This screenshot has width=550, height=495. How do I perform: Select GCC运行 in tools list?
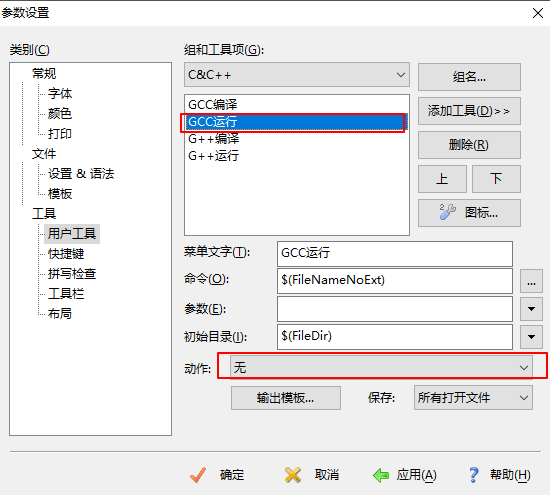[297, 122]
